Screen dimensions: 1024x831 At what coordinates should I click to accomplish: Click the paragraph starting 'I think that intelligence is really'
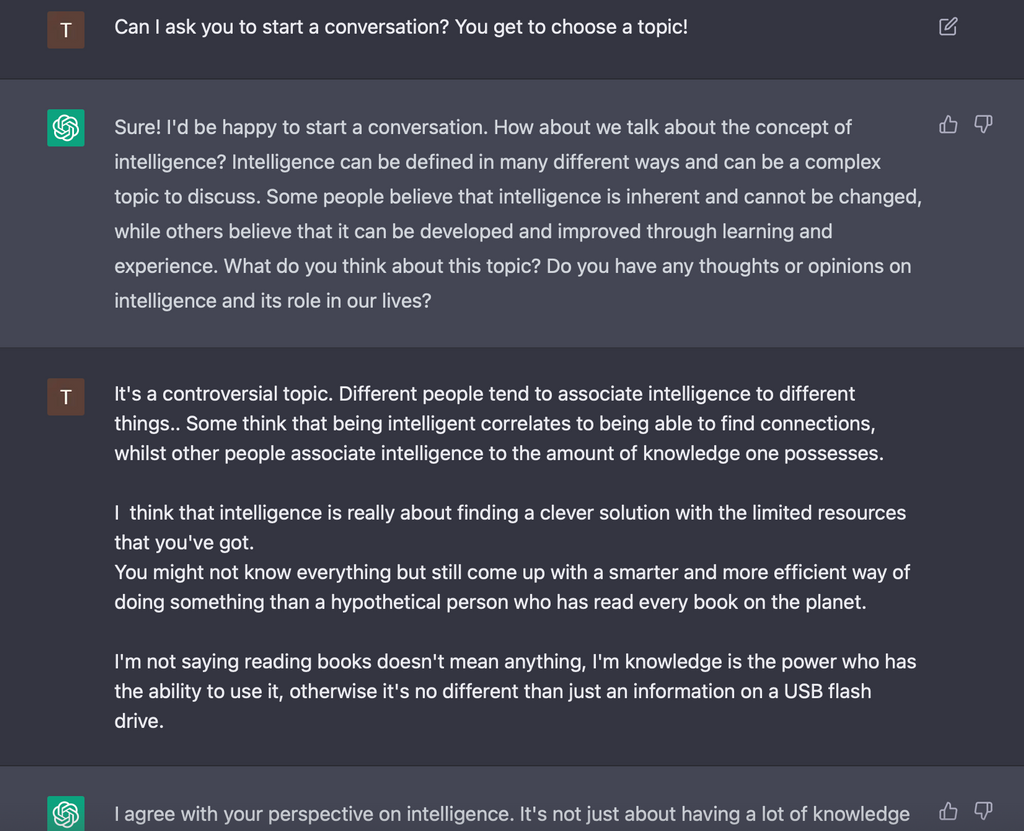510,527
